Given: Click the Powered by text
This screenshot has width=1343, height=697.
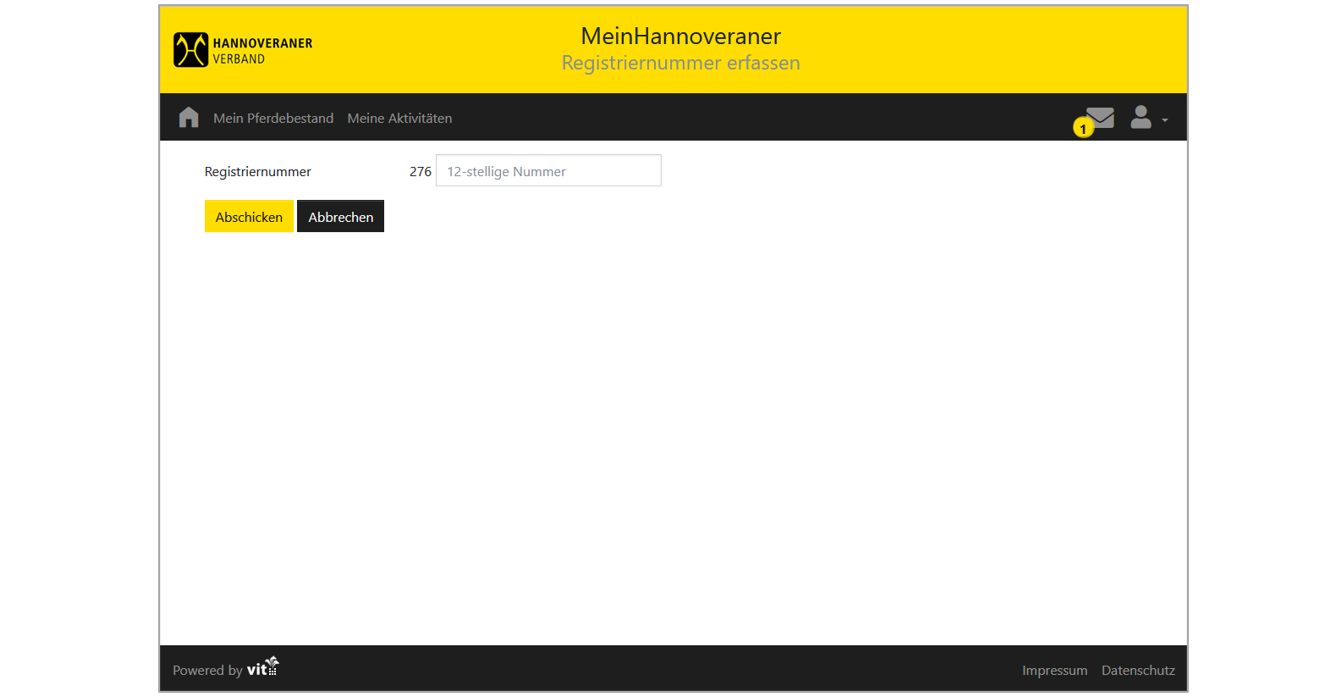Looking at the screenshot, I should pyautogui.click(x=207, y=670).
